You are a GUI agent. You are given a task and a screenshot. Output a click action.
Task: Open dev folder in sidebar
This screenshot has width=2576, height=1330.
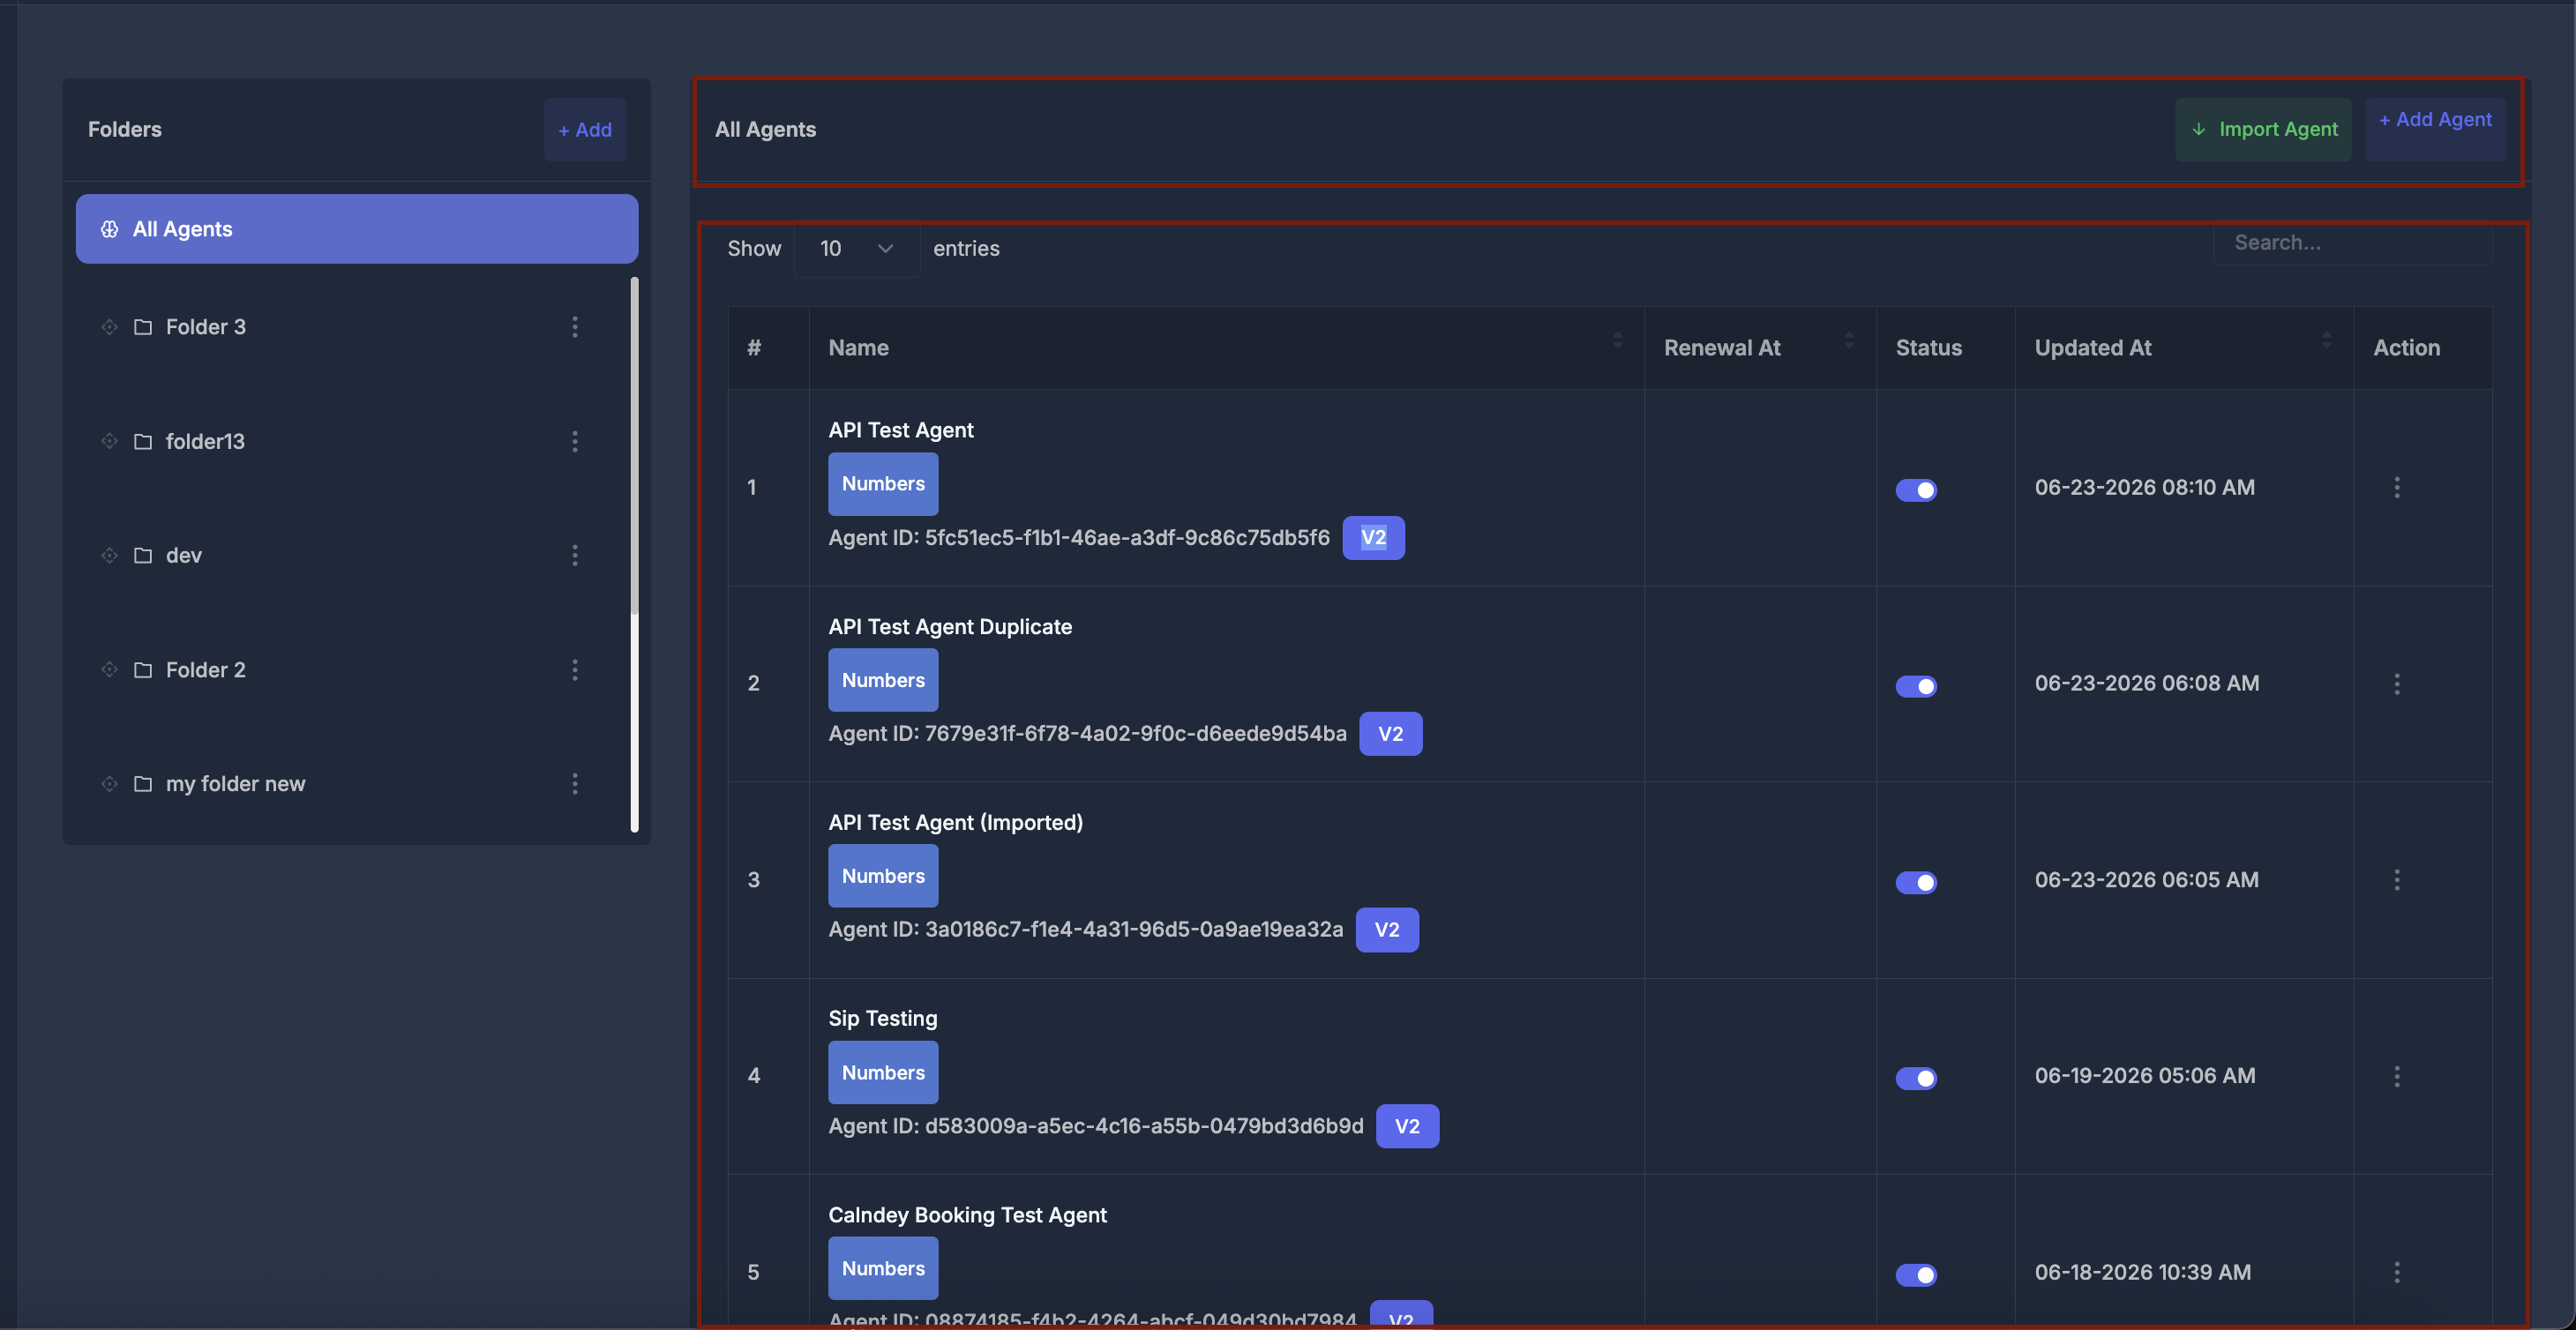184,555
